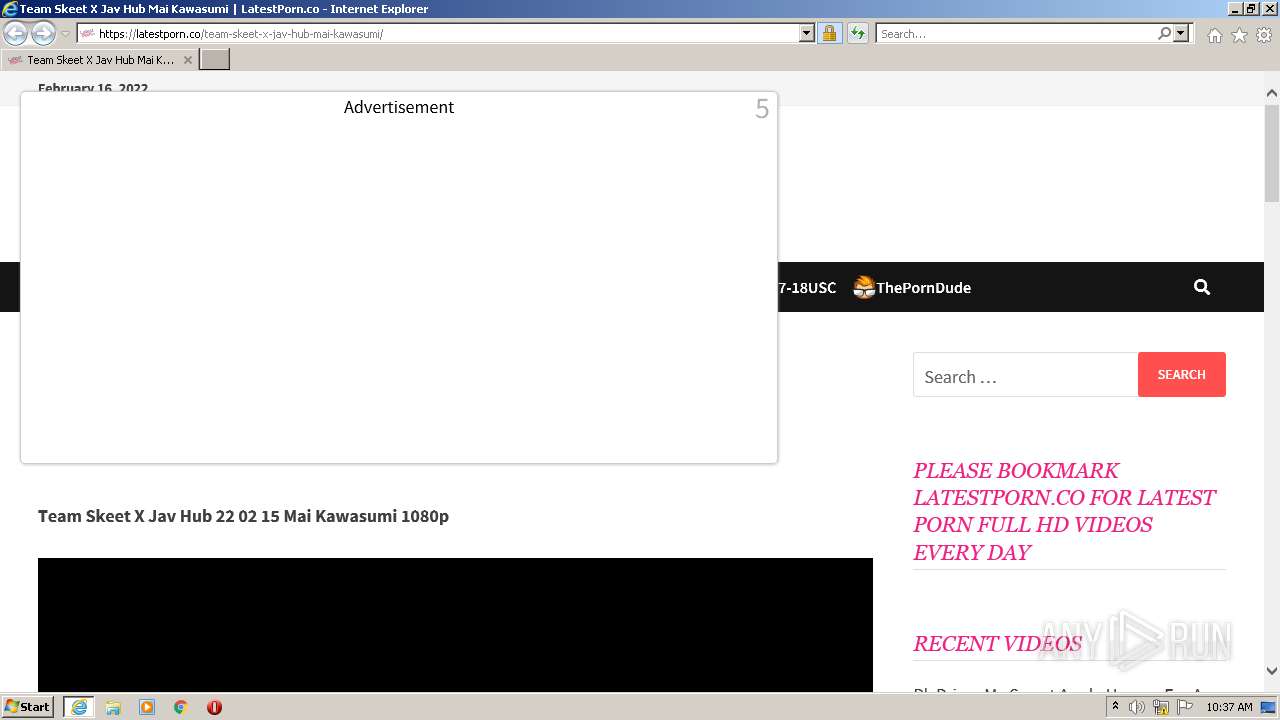Open the ThePornDude navigation link
The height and width of the screenshot is (720, 1280).
(912, 288)
